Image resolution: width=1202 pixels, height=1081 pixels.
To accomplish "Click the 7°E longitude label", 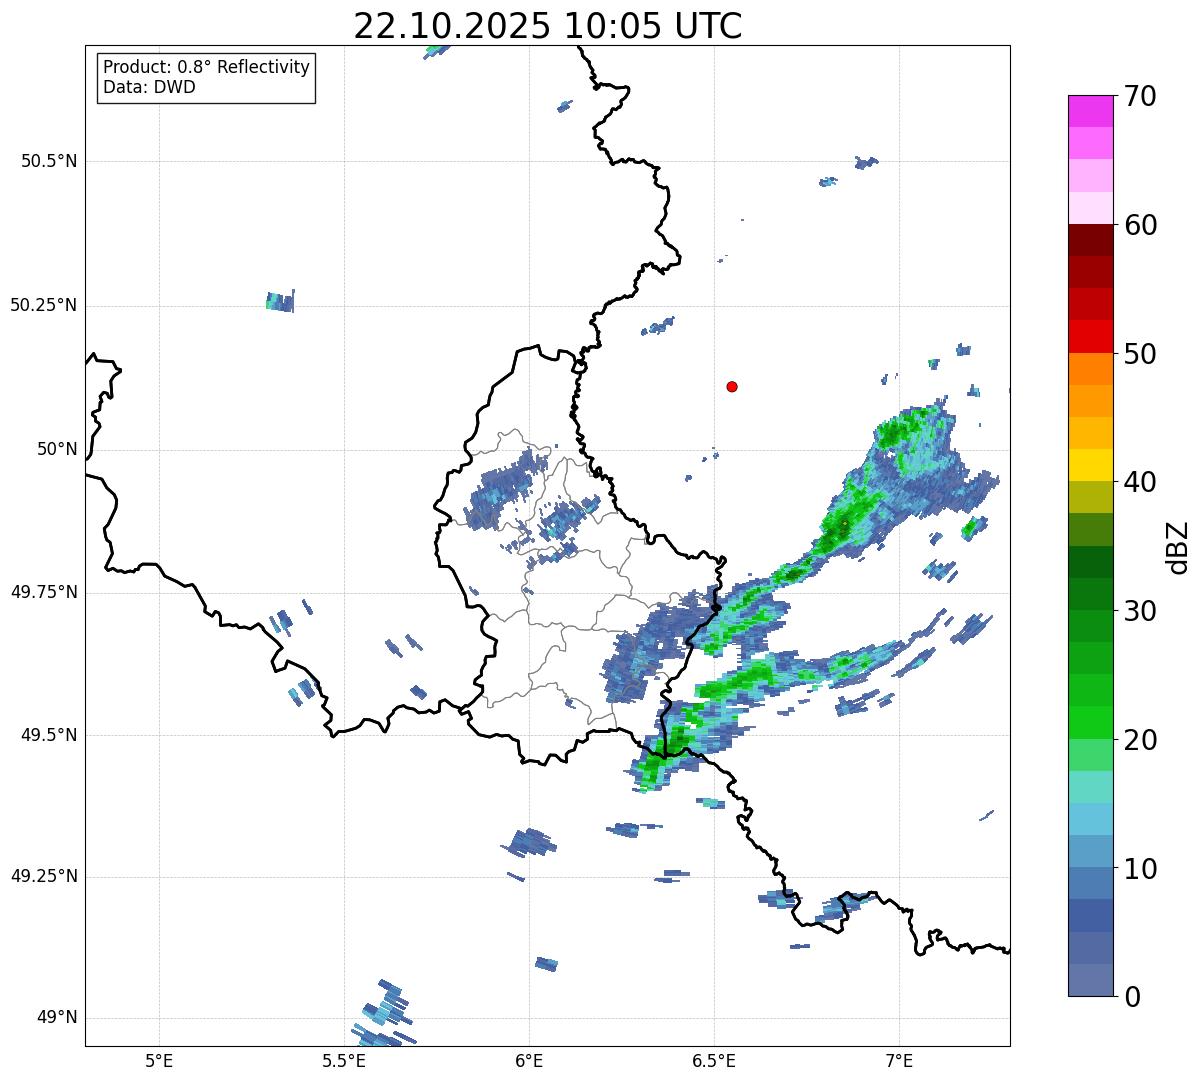I will (x=899, y=1060).
